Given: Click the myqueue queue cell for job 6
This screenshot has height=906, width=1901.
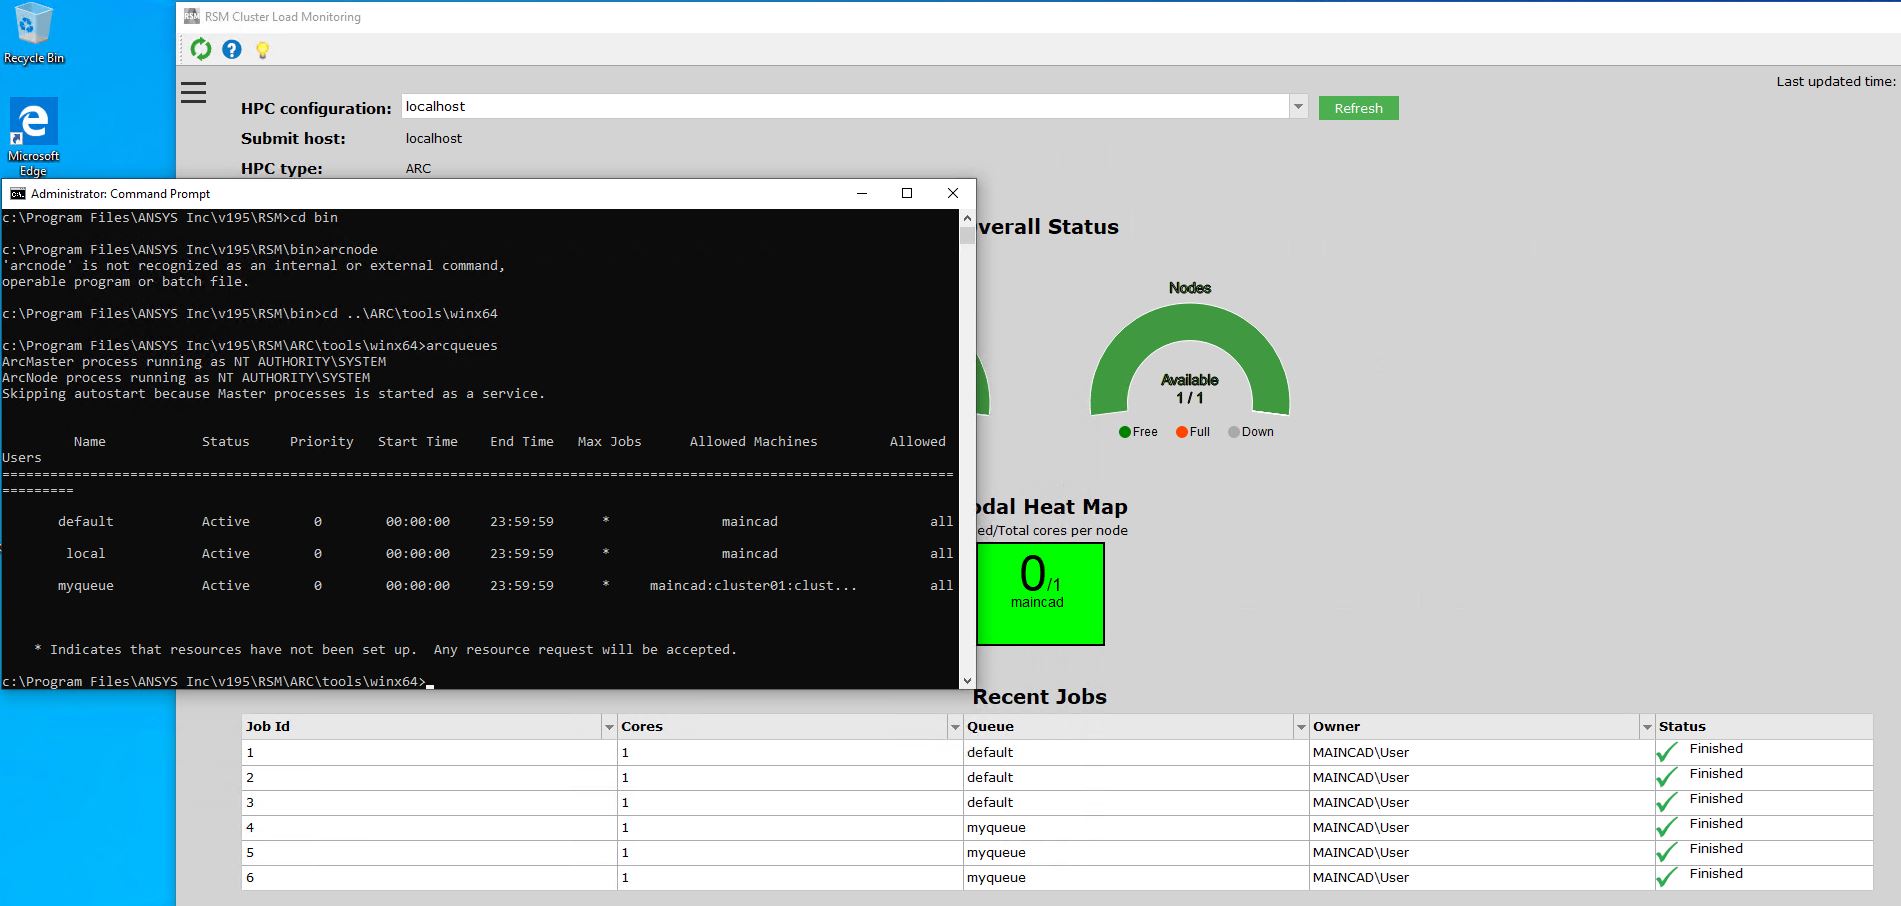Looking at the screenshot, I should click(1135, 877).
